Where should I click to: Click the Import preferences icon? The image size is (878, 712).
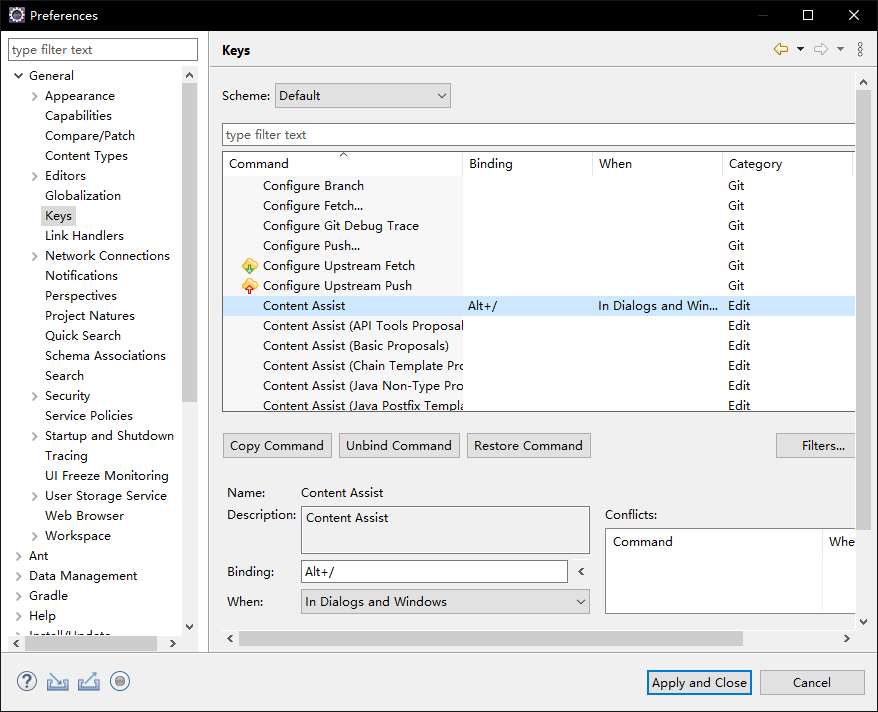[x=58, y=681]
